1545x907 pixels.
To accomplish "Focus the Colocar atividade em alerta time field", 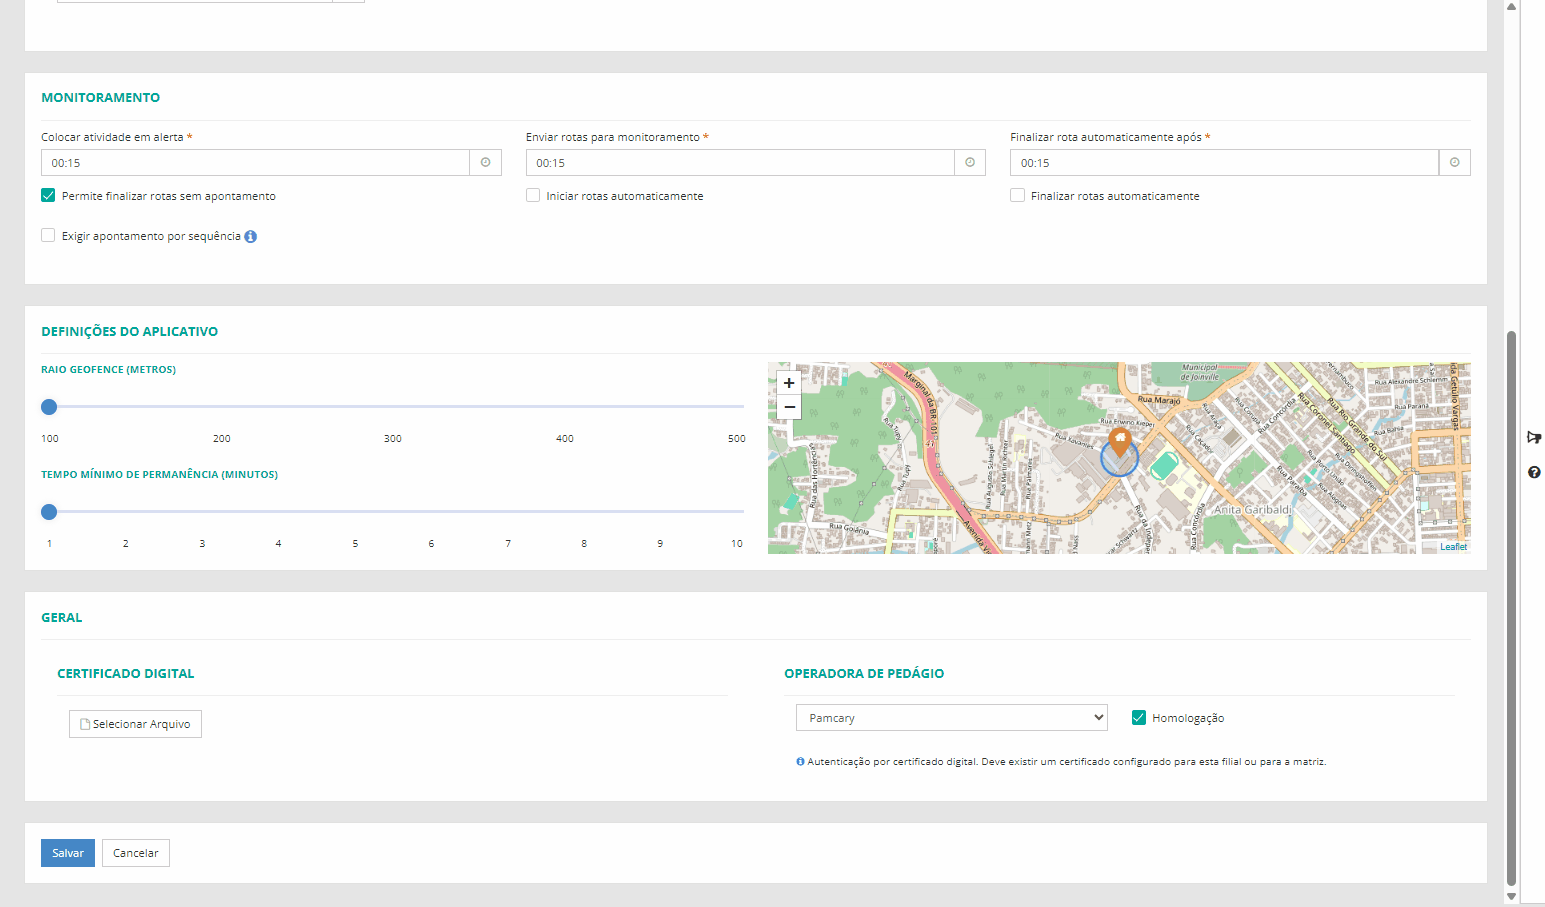I will tap(255, 163).
